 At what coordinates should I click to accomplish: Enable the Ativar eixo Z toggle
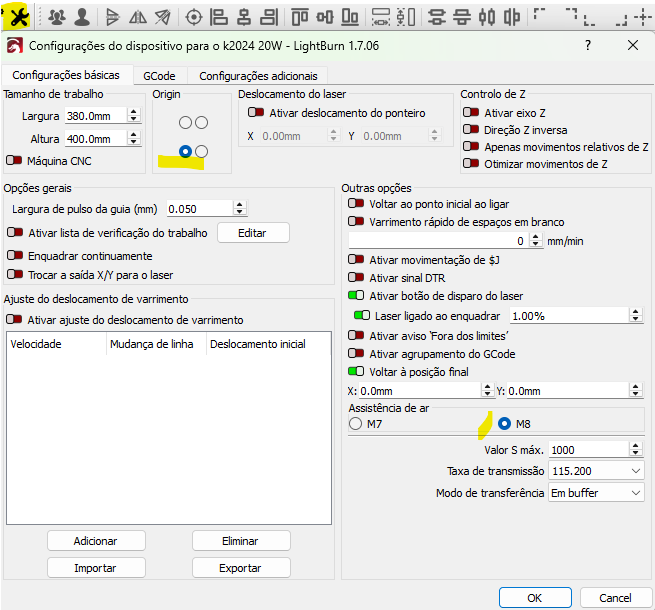pos(470,113)
